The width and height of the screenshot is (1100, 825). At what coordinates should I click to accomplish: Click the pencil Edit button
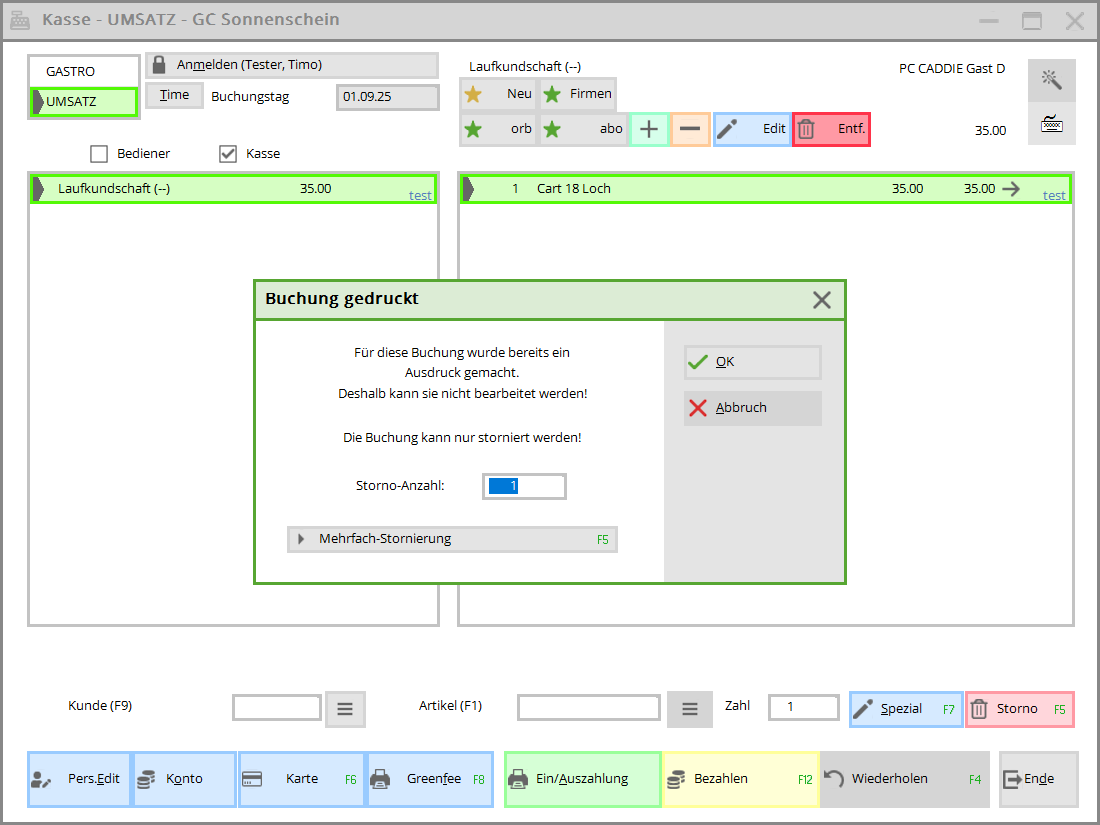pyautogui.click(x=751, y=129)
